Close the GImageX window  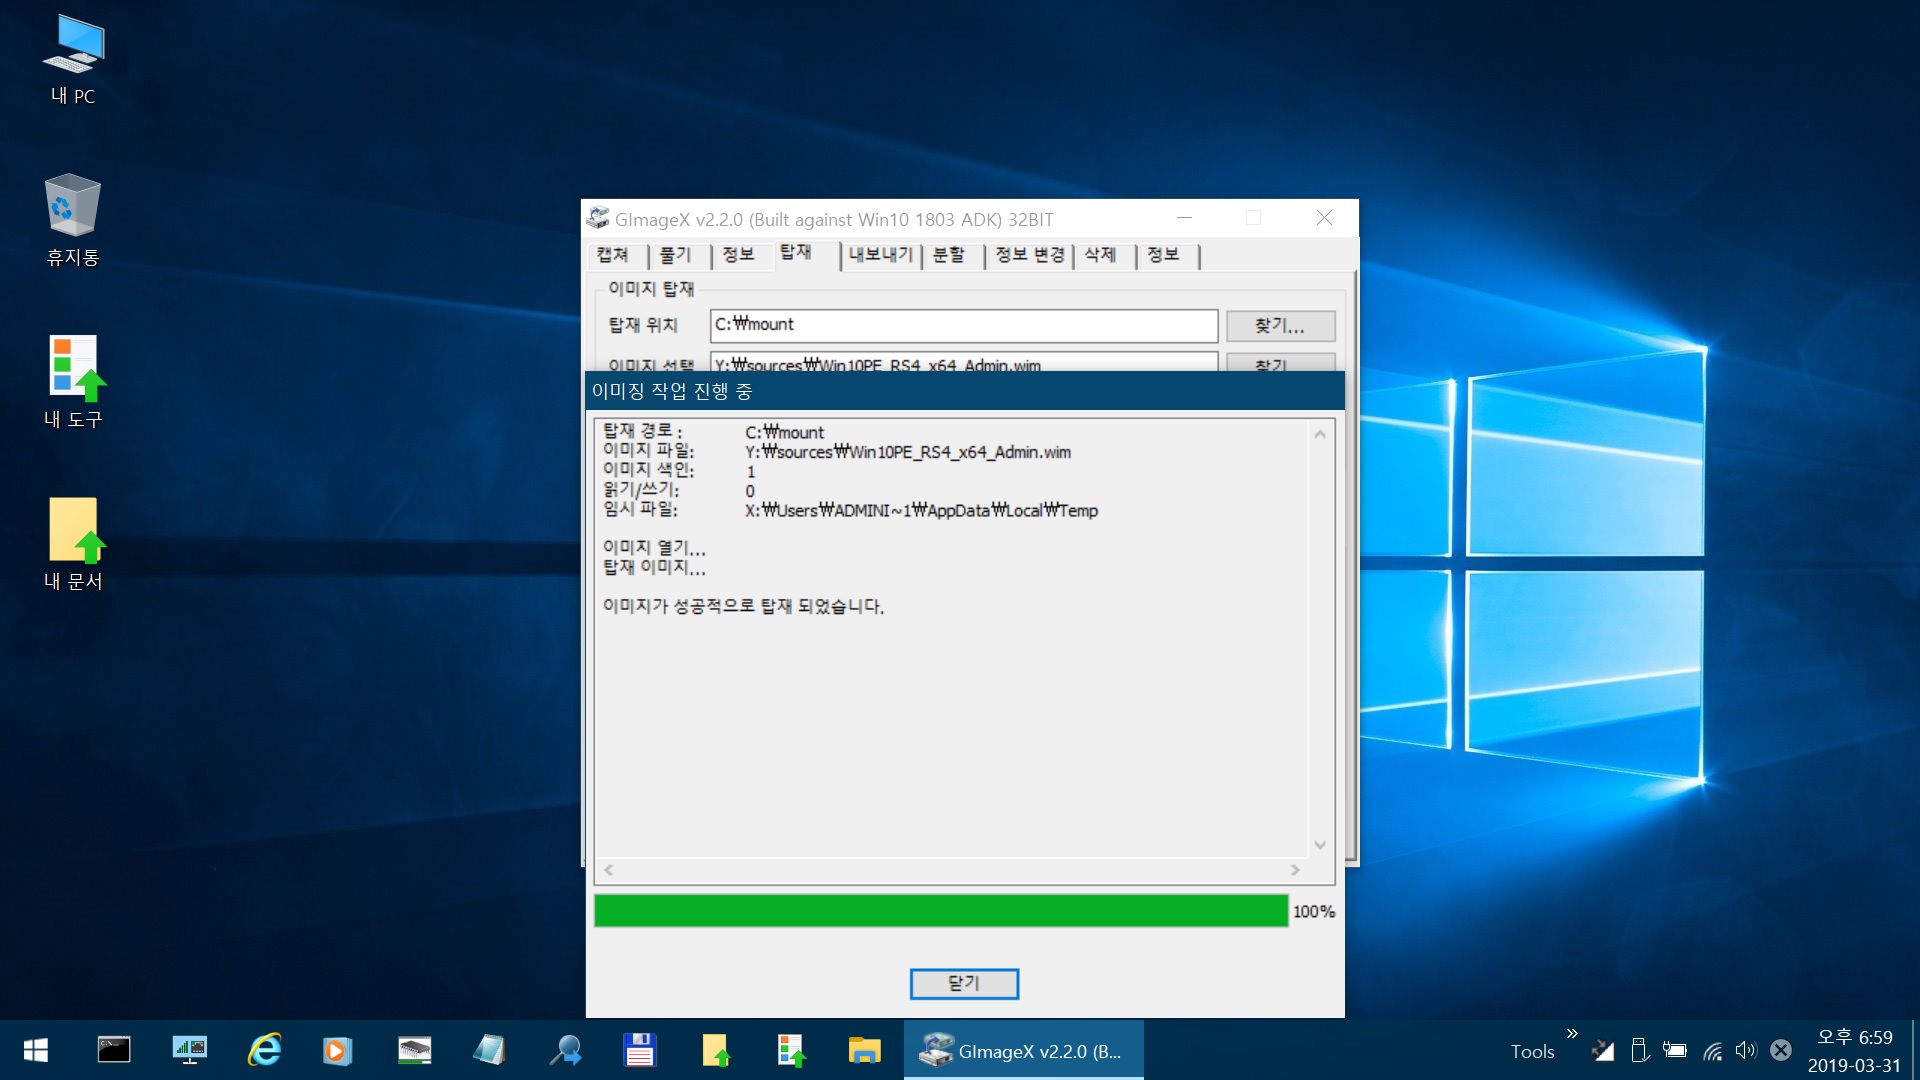click(x=1324, y=218)
